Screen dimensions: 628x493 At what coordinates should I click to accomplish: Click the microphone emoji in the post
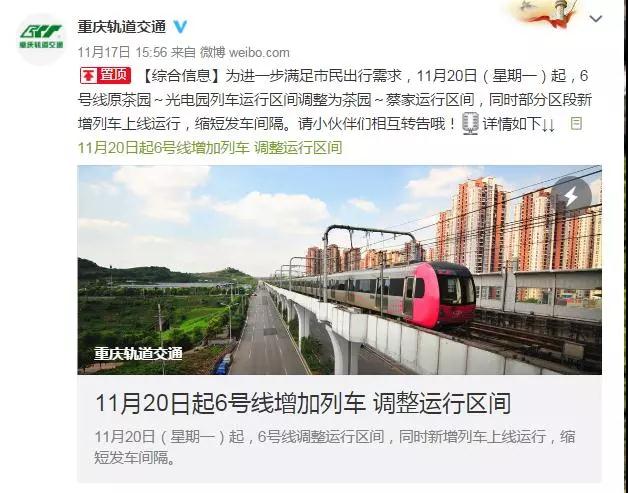pyautogui.click(x=470, y=123)
